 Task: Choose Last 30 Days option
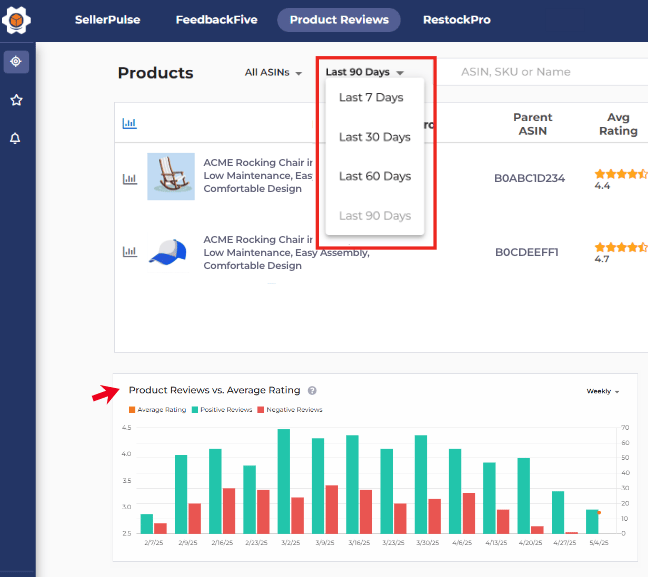click(x=375, y=137)
